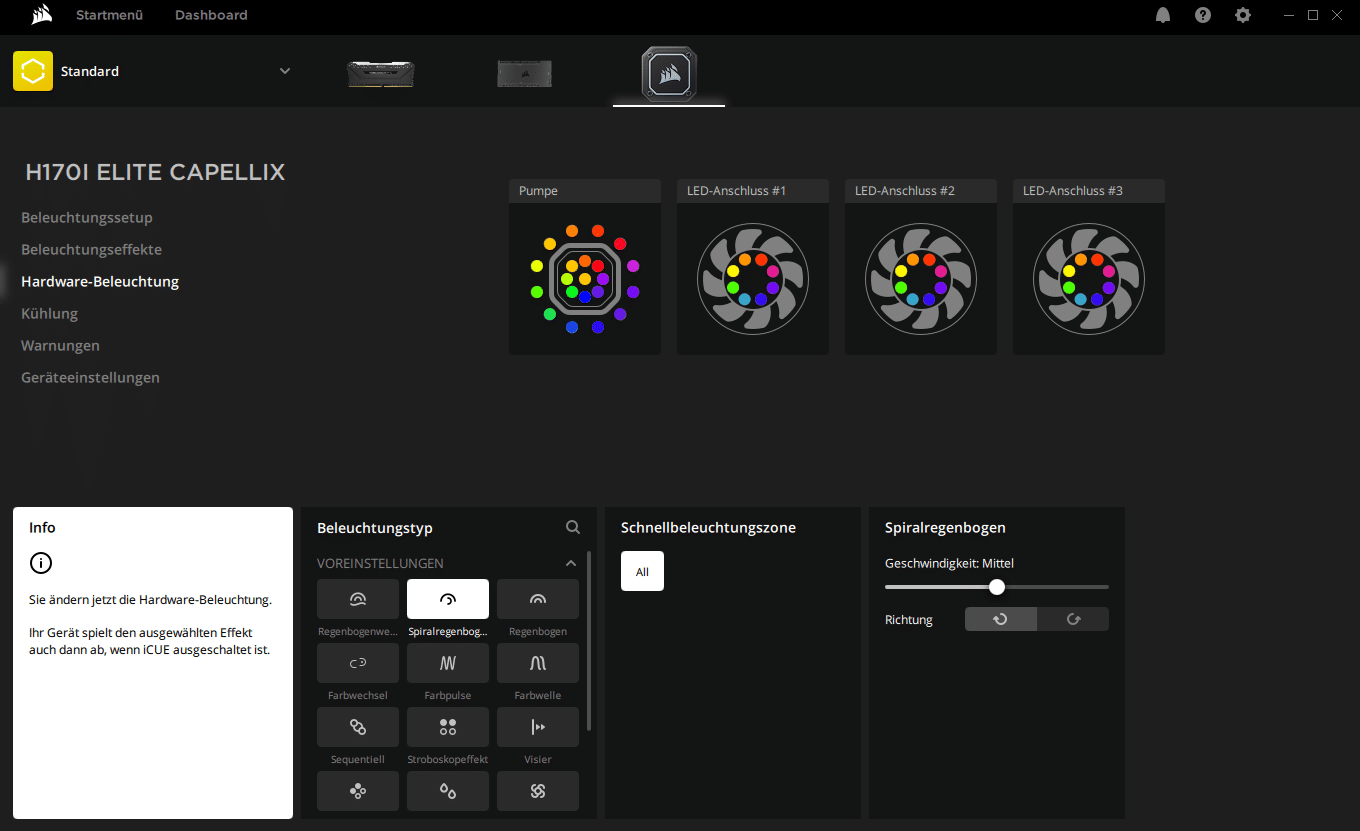Image resolution: width=1360 pixels, height=831 pixels.
Task: Open the Standard profile dropdown
Action: (x=285, y=71)
